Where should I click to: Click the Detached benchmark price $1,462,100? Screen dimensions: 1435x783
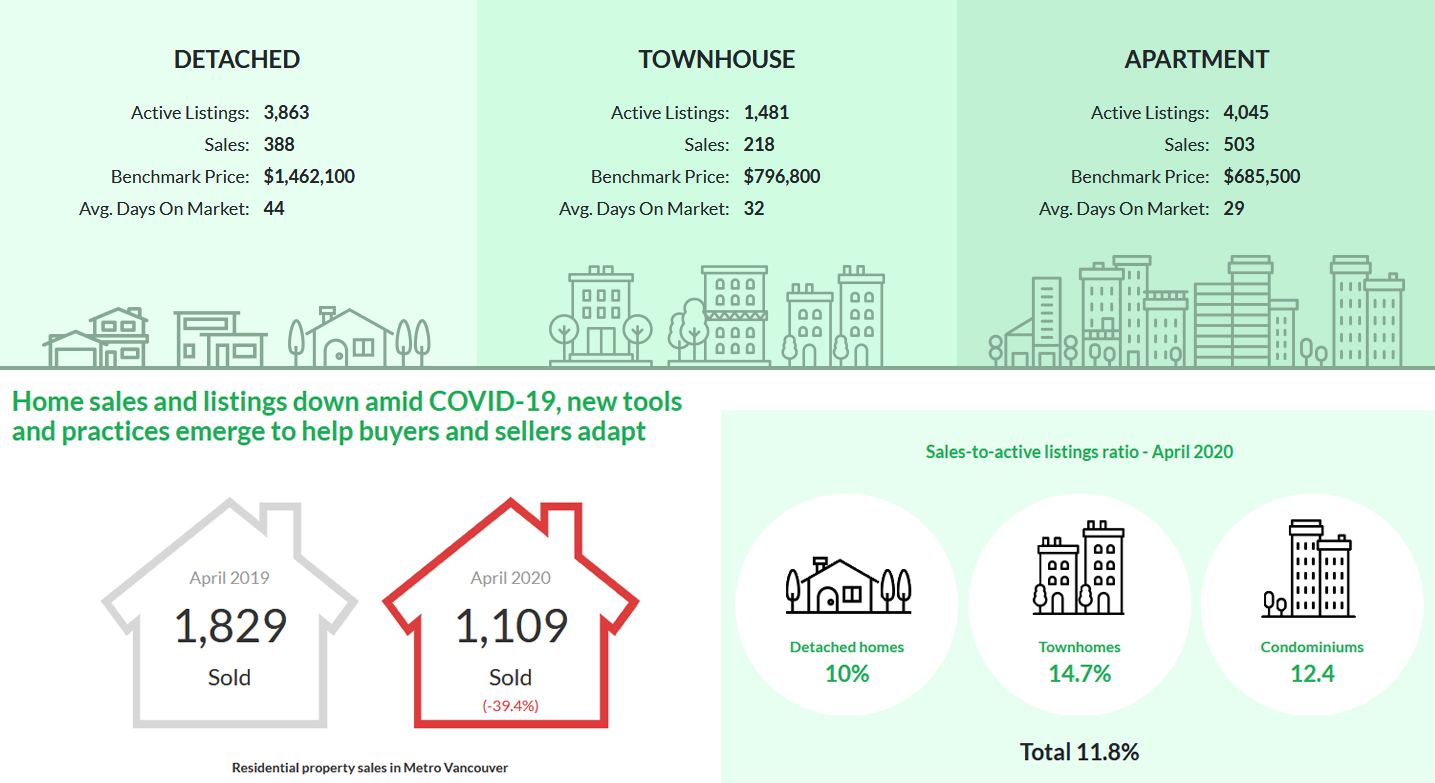coord(309,177)
